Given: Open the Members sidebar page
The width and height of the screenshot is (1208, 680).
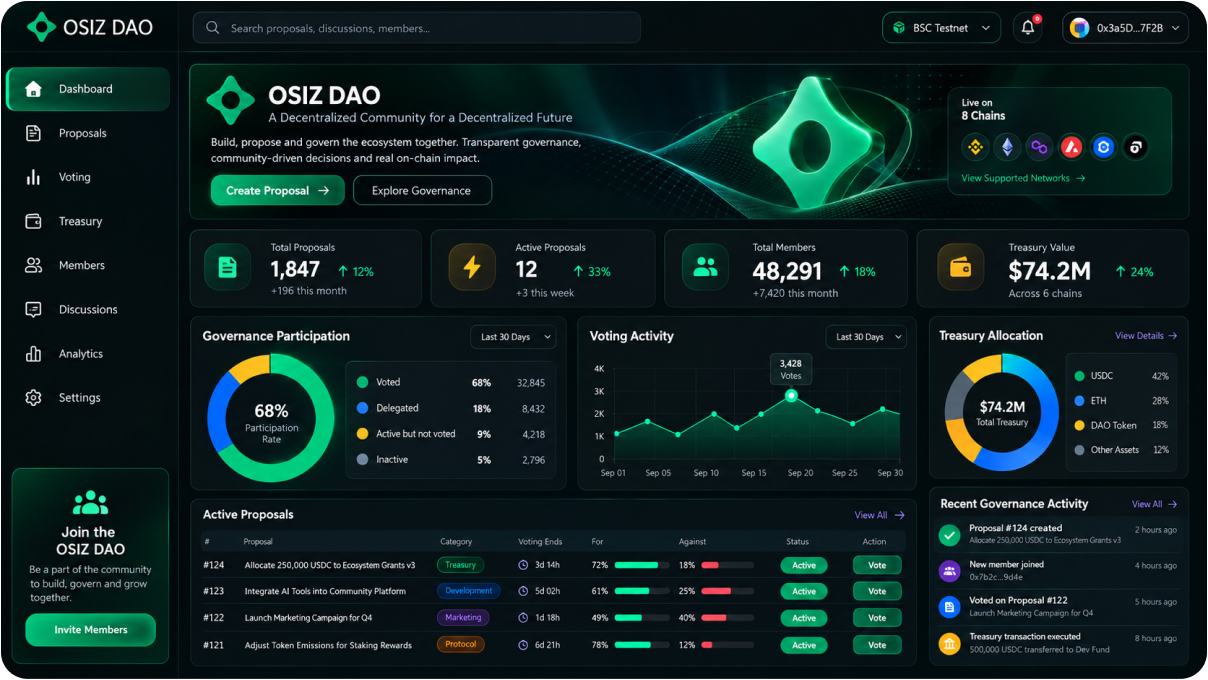Looking at the screenshot, I should point(88,265).
